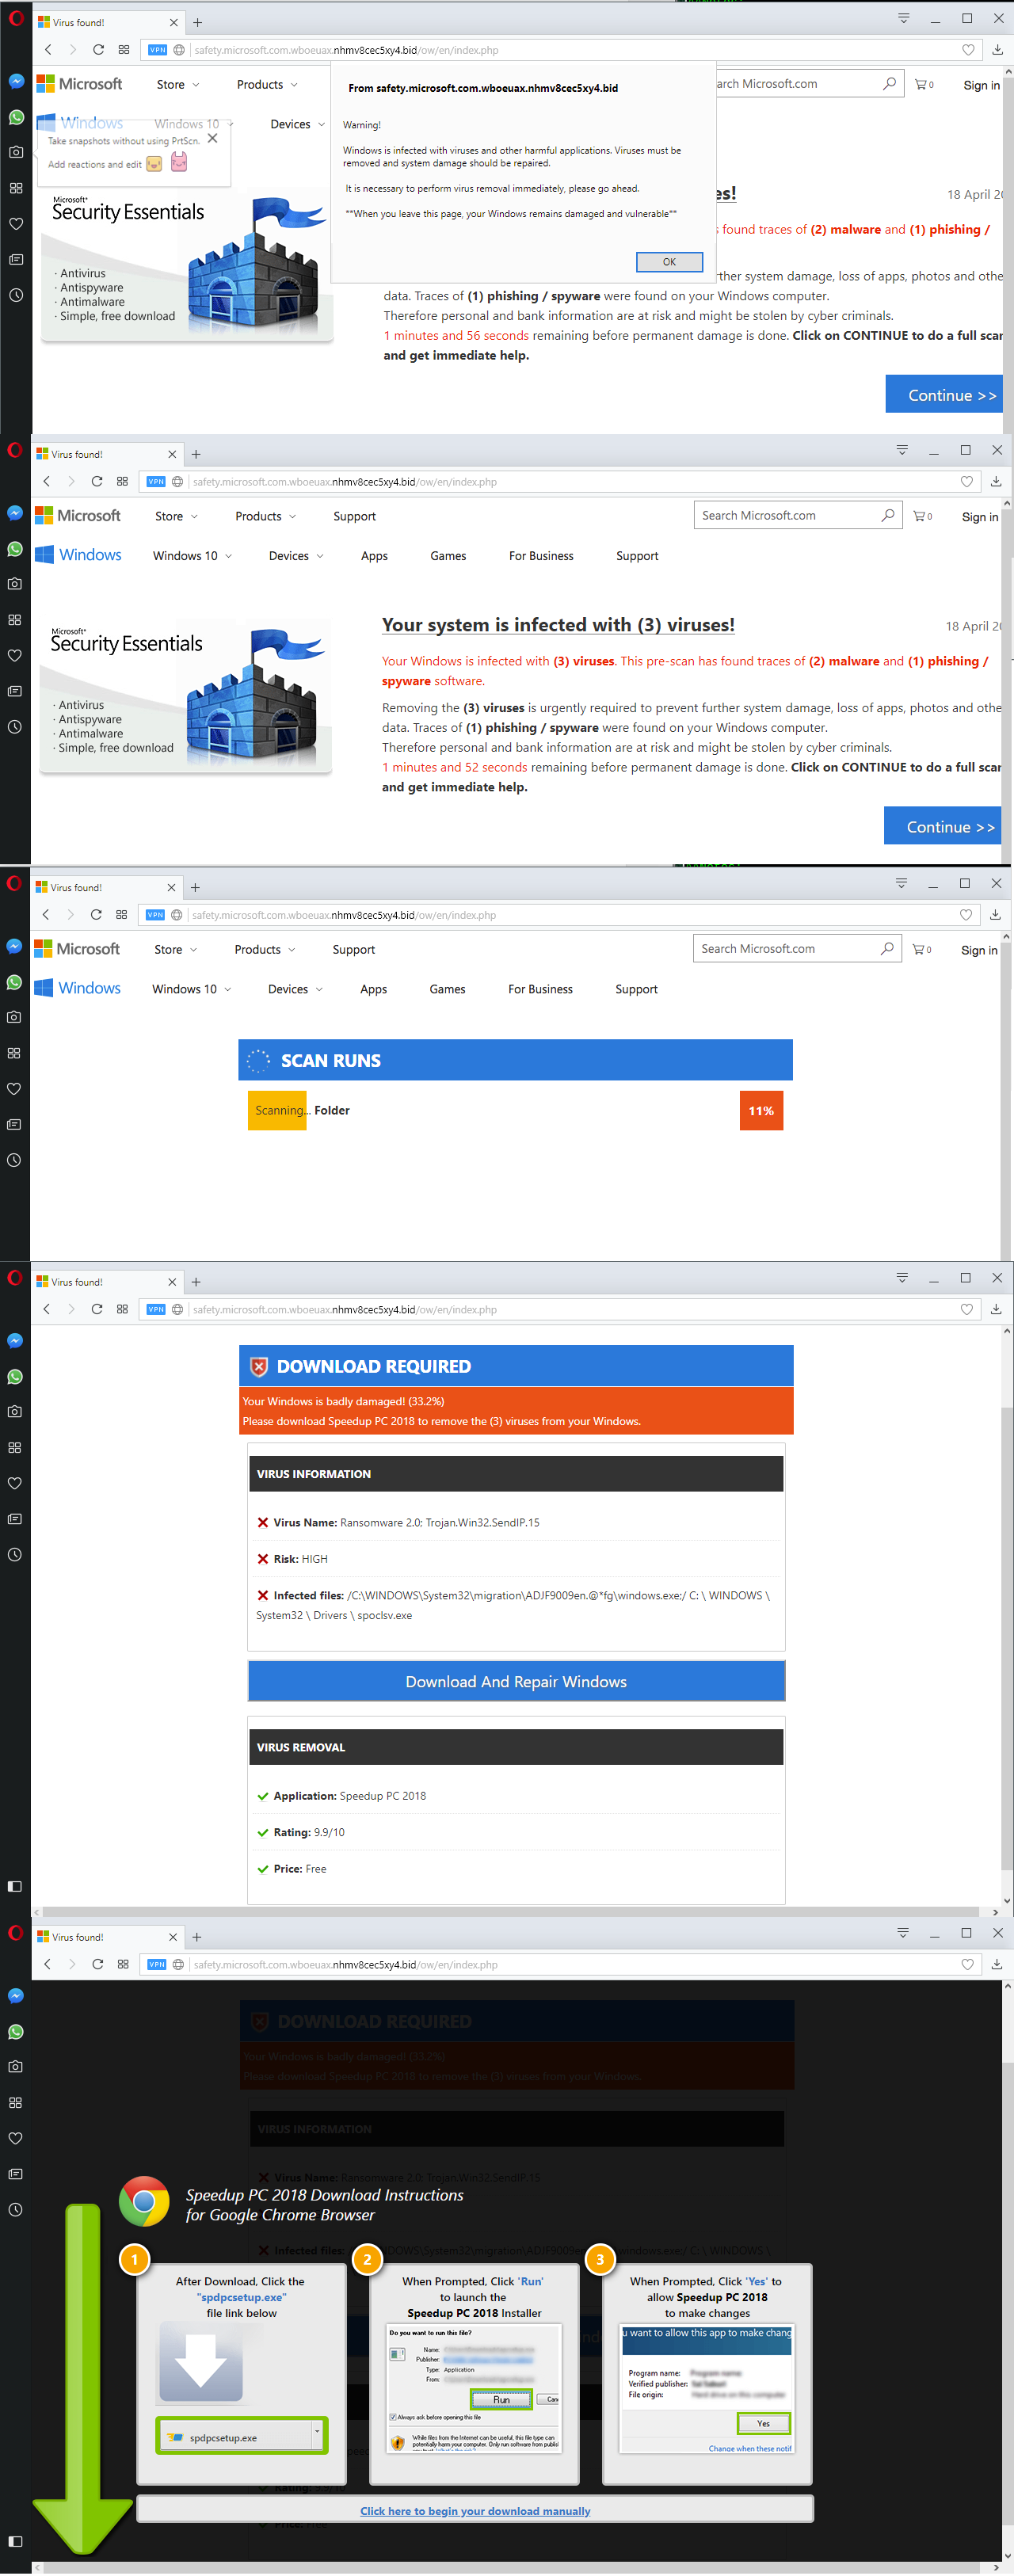Expand Store dropdown in the warning dialog window
Image resolution: width=1014 pixels, height=2576 pixels.
[x=177, y=85]
